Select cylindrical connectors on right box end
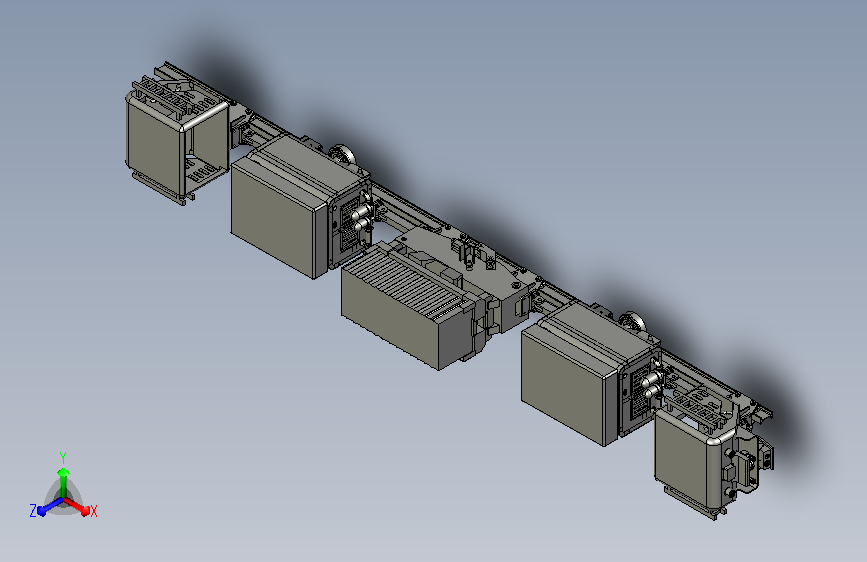This screenshot has width=867, height=562. 651,386
